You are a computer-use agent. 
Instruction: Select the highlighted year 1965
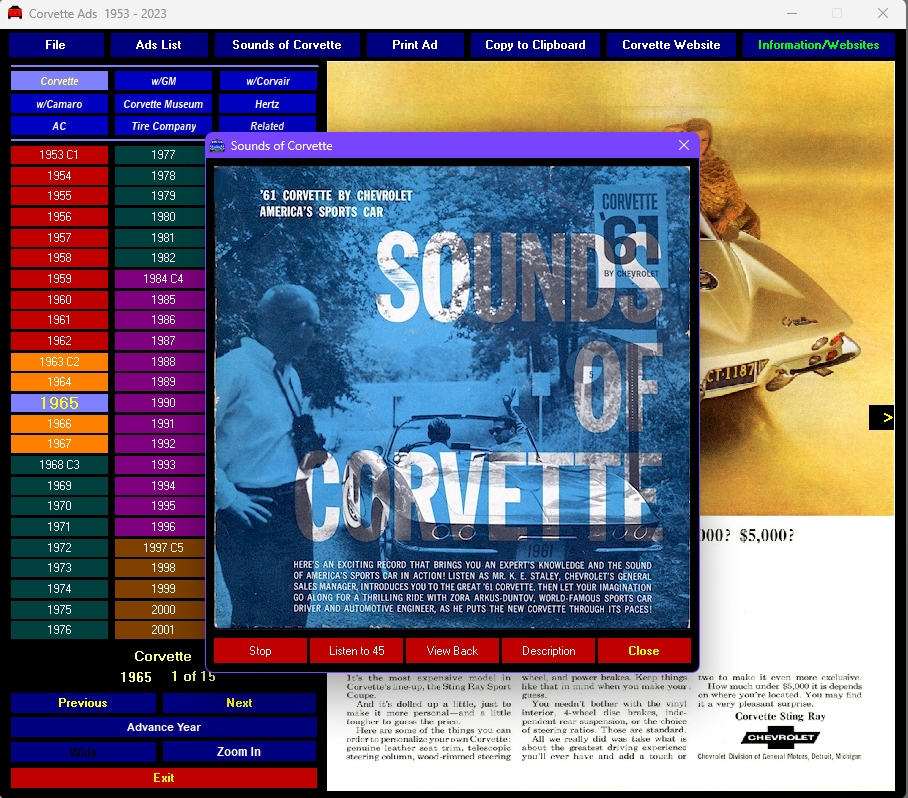click(59, 403)
